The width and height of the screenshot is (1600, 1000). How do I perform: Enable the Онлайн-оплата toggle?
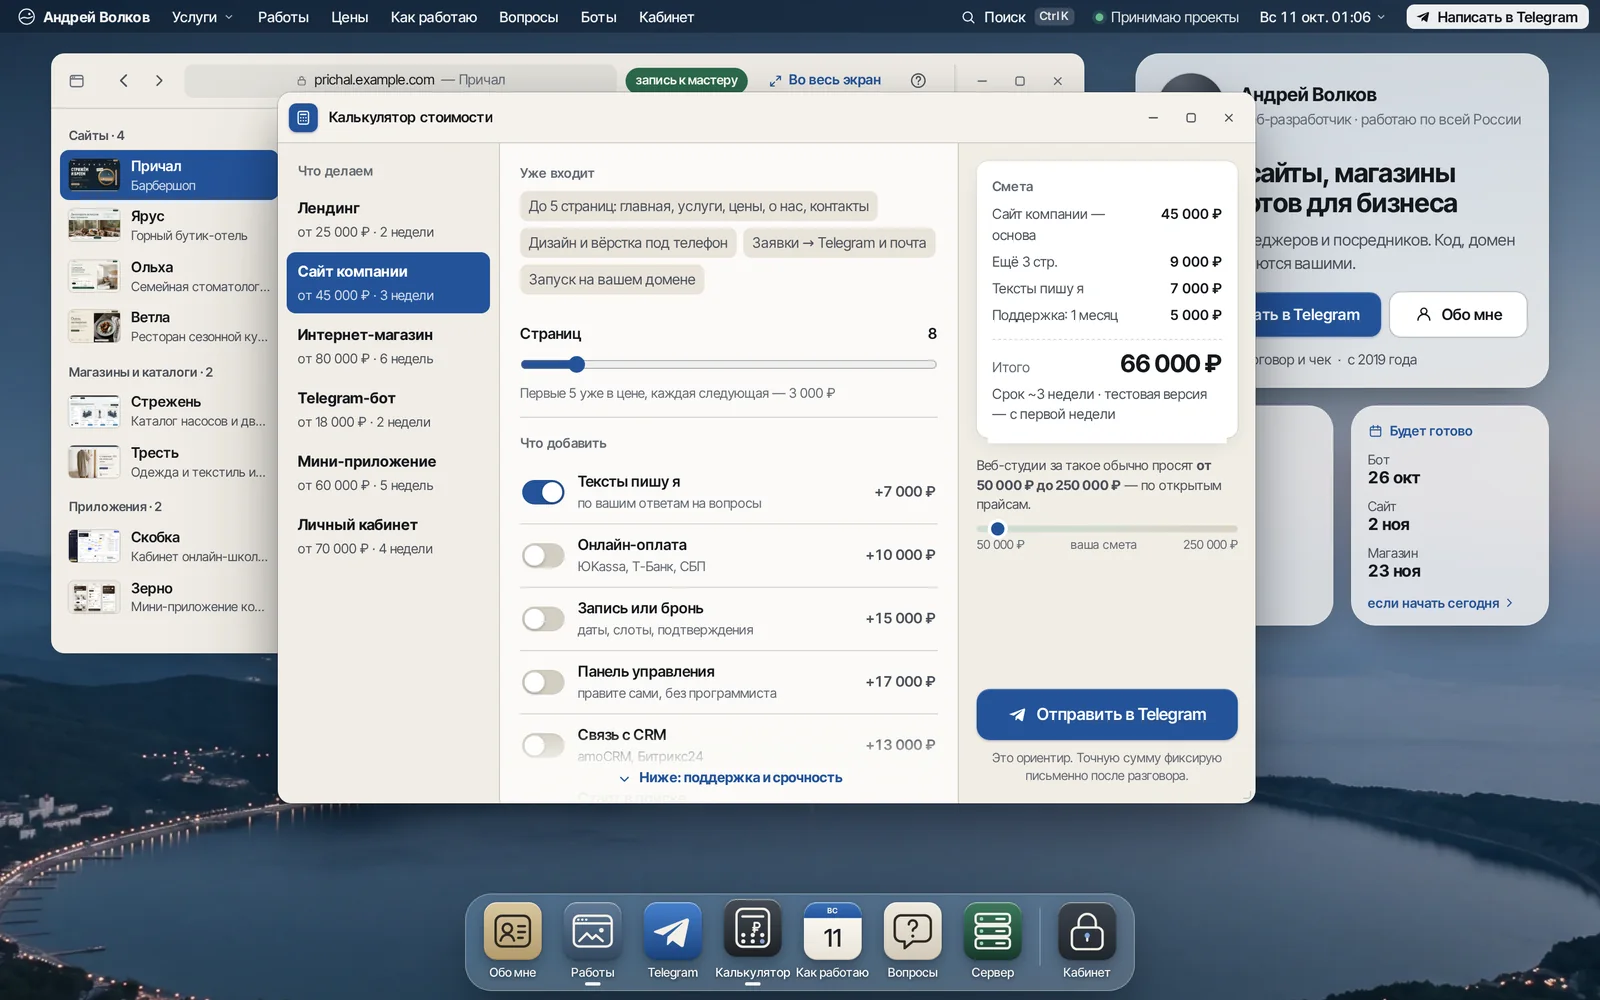point(543,555)
